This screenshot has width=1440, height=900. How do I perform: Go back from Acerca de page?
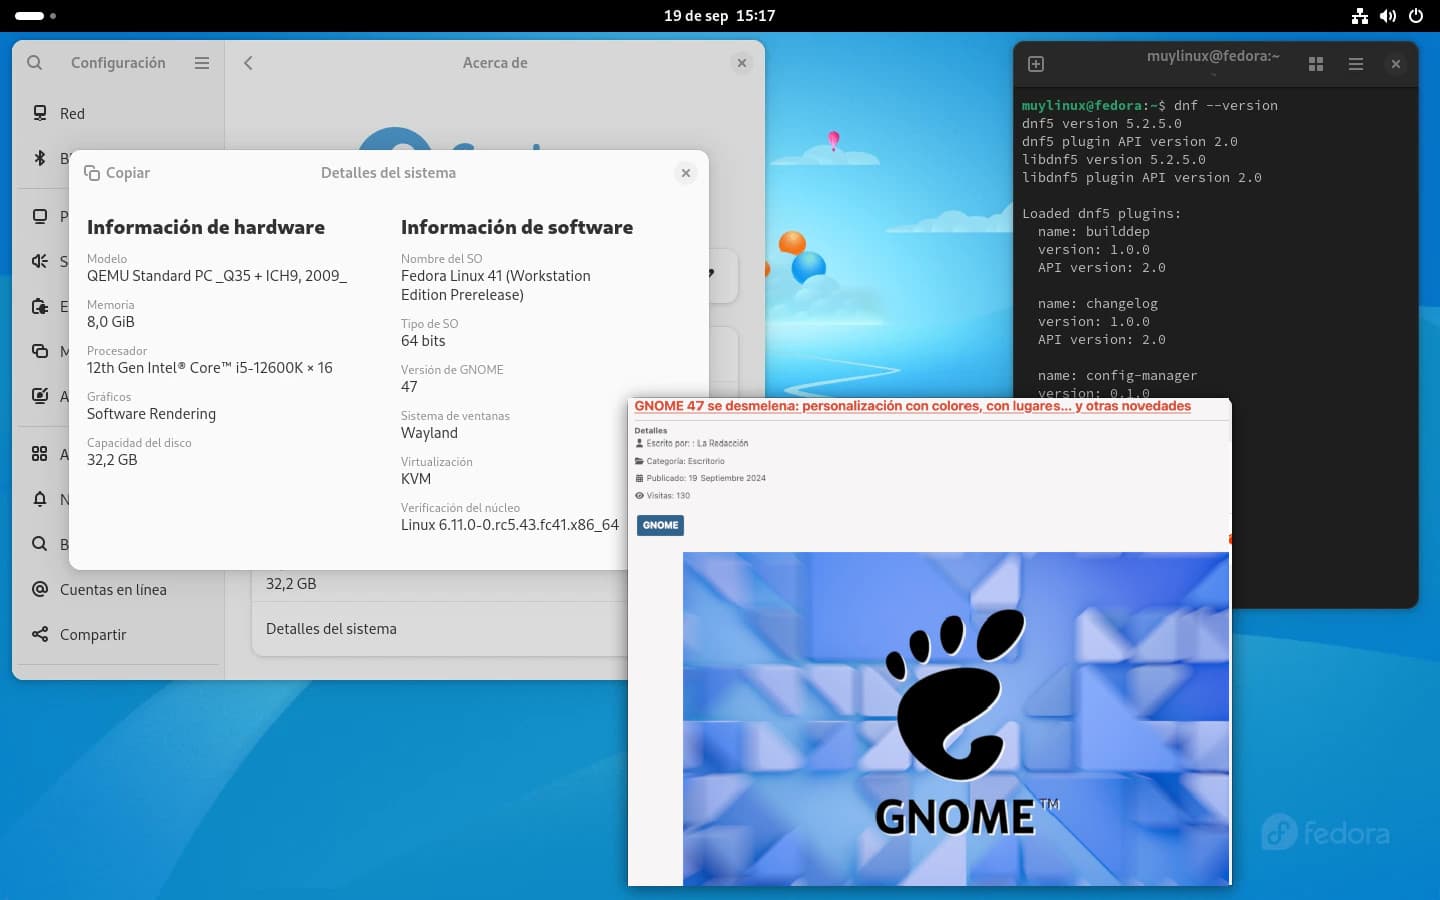[x=248, y=63]
